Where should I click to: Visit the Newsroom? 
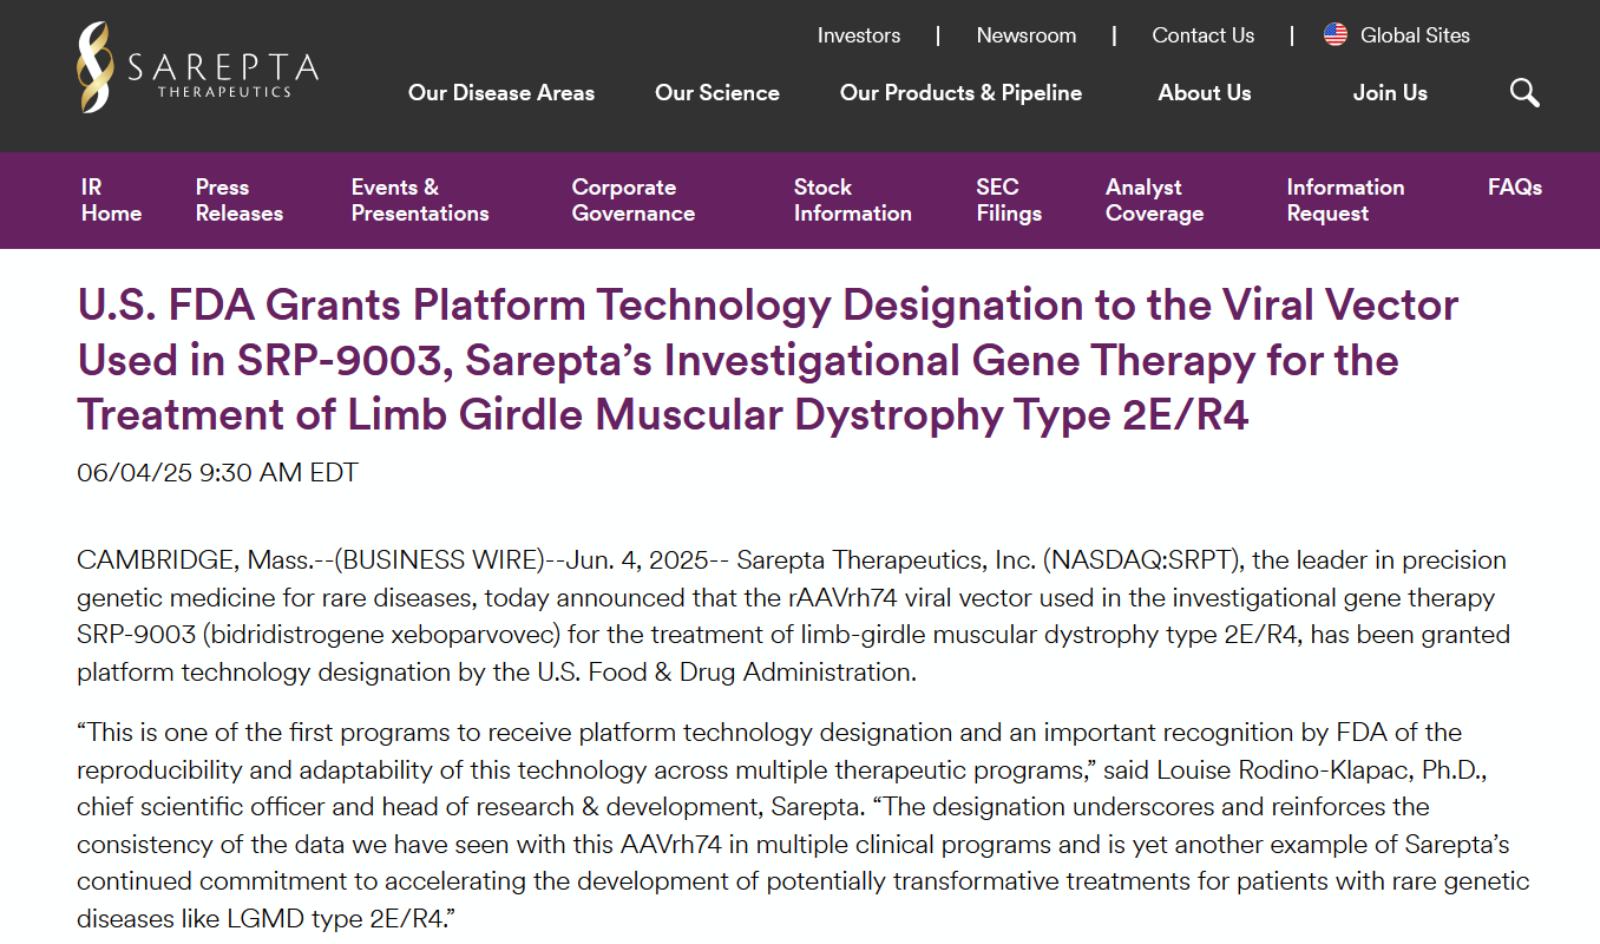1026,35
